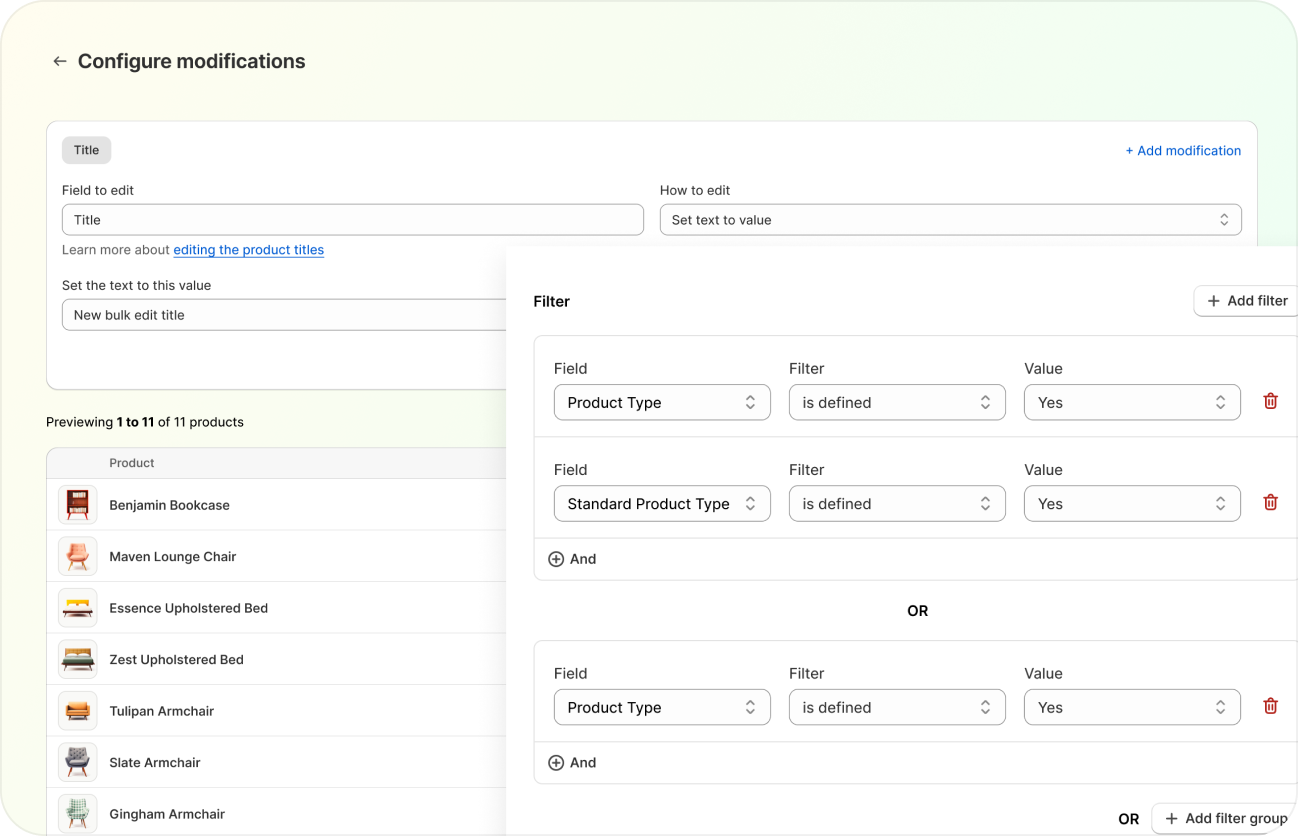Delete the first Product Type filter row

click(1270, 402)
